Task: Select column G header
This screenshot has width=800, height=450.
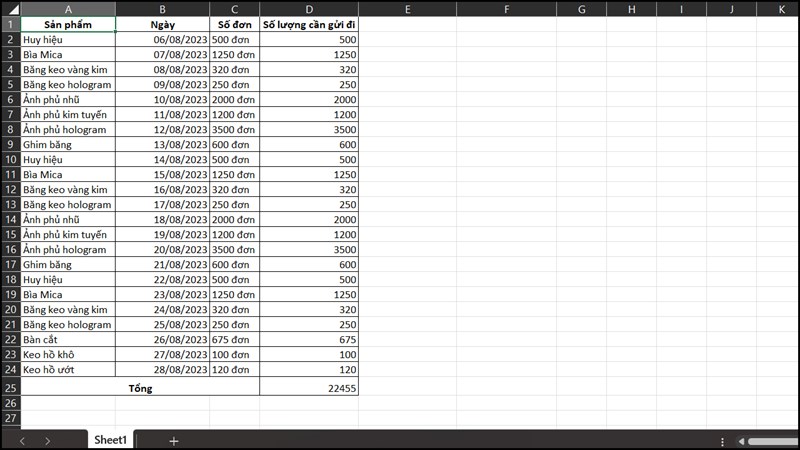Action: click(581, 9)
